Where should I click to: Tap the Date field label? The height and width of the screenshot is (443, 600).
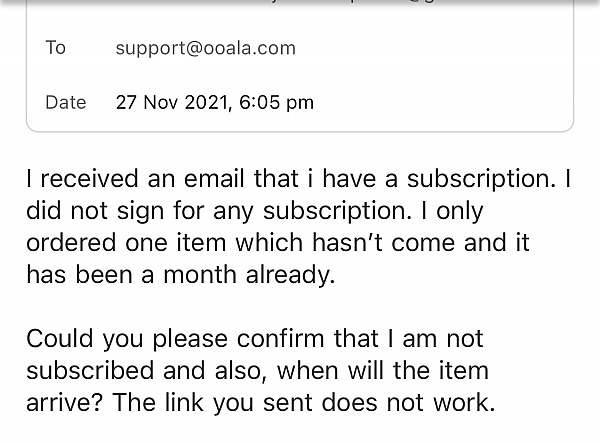65,103
